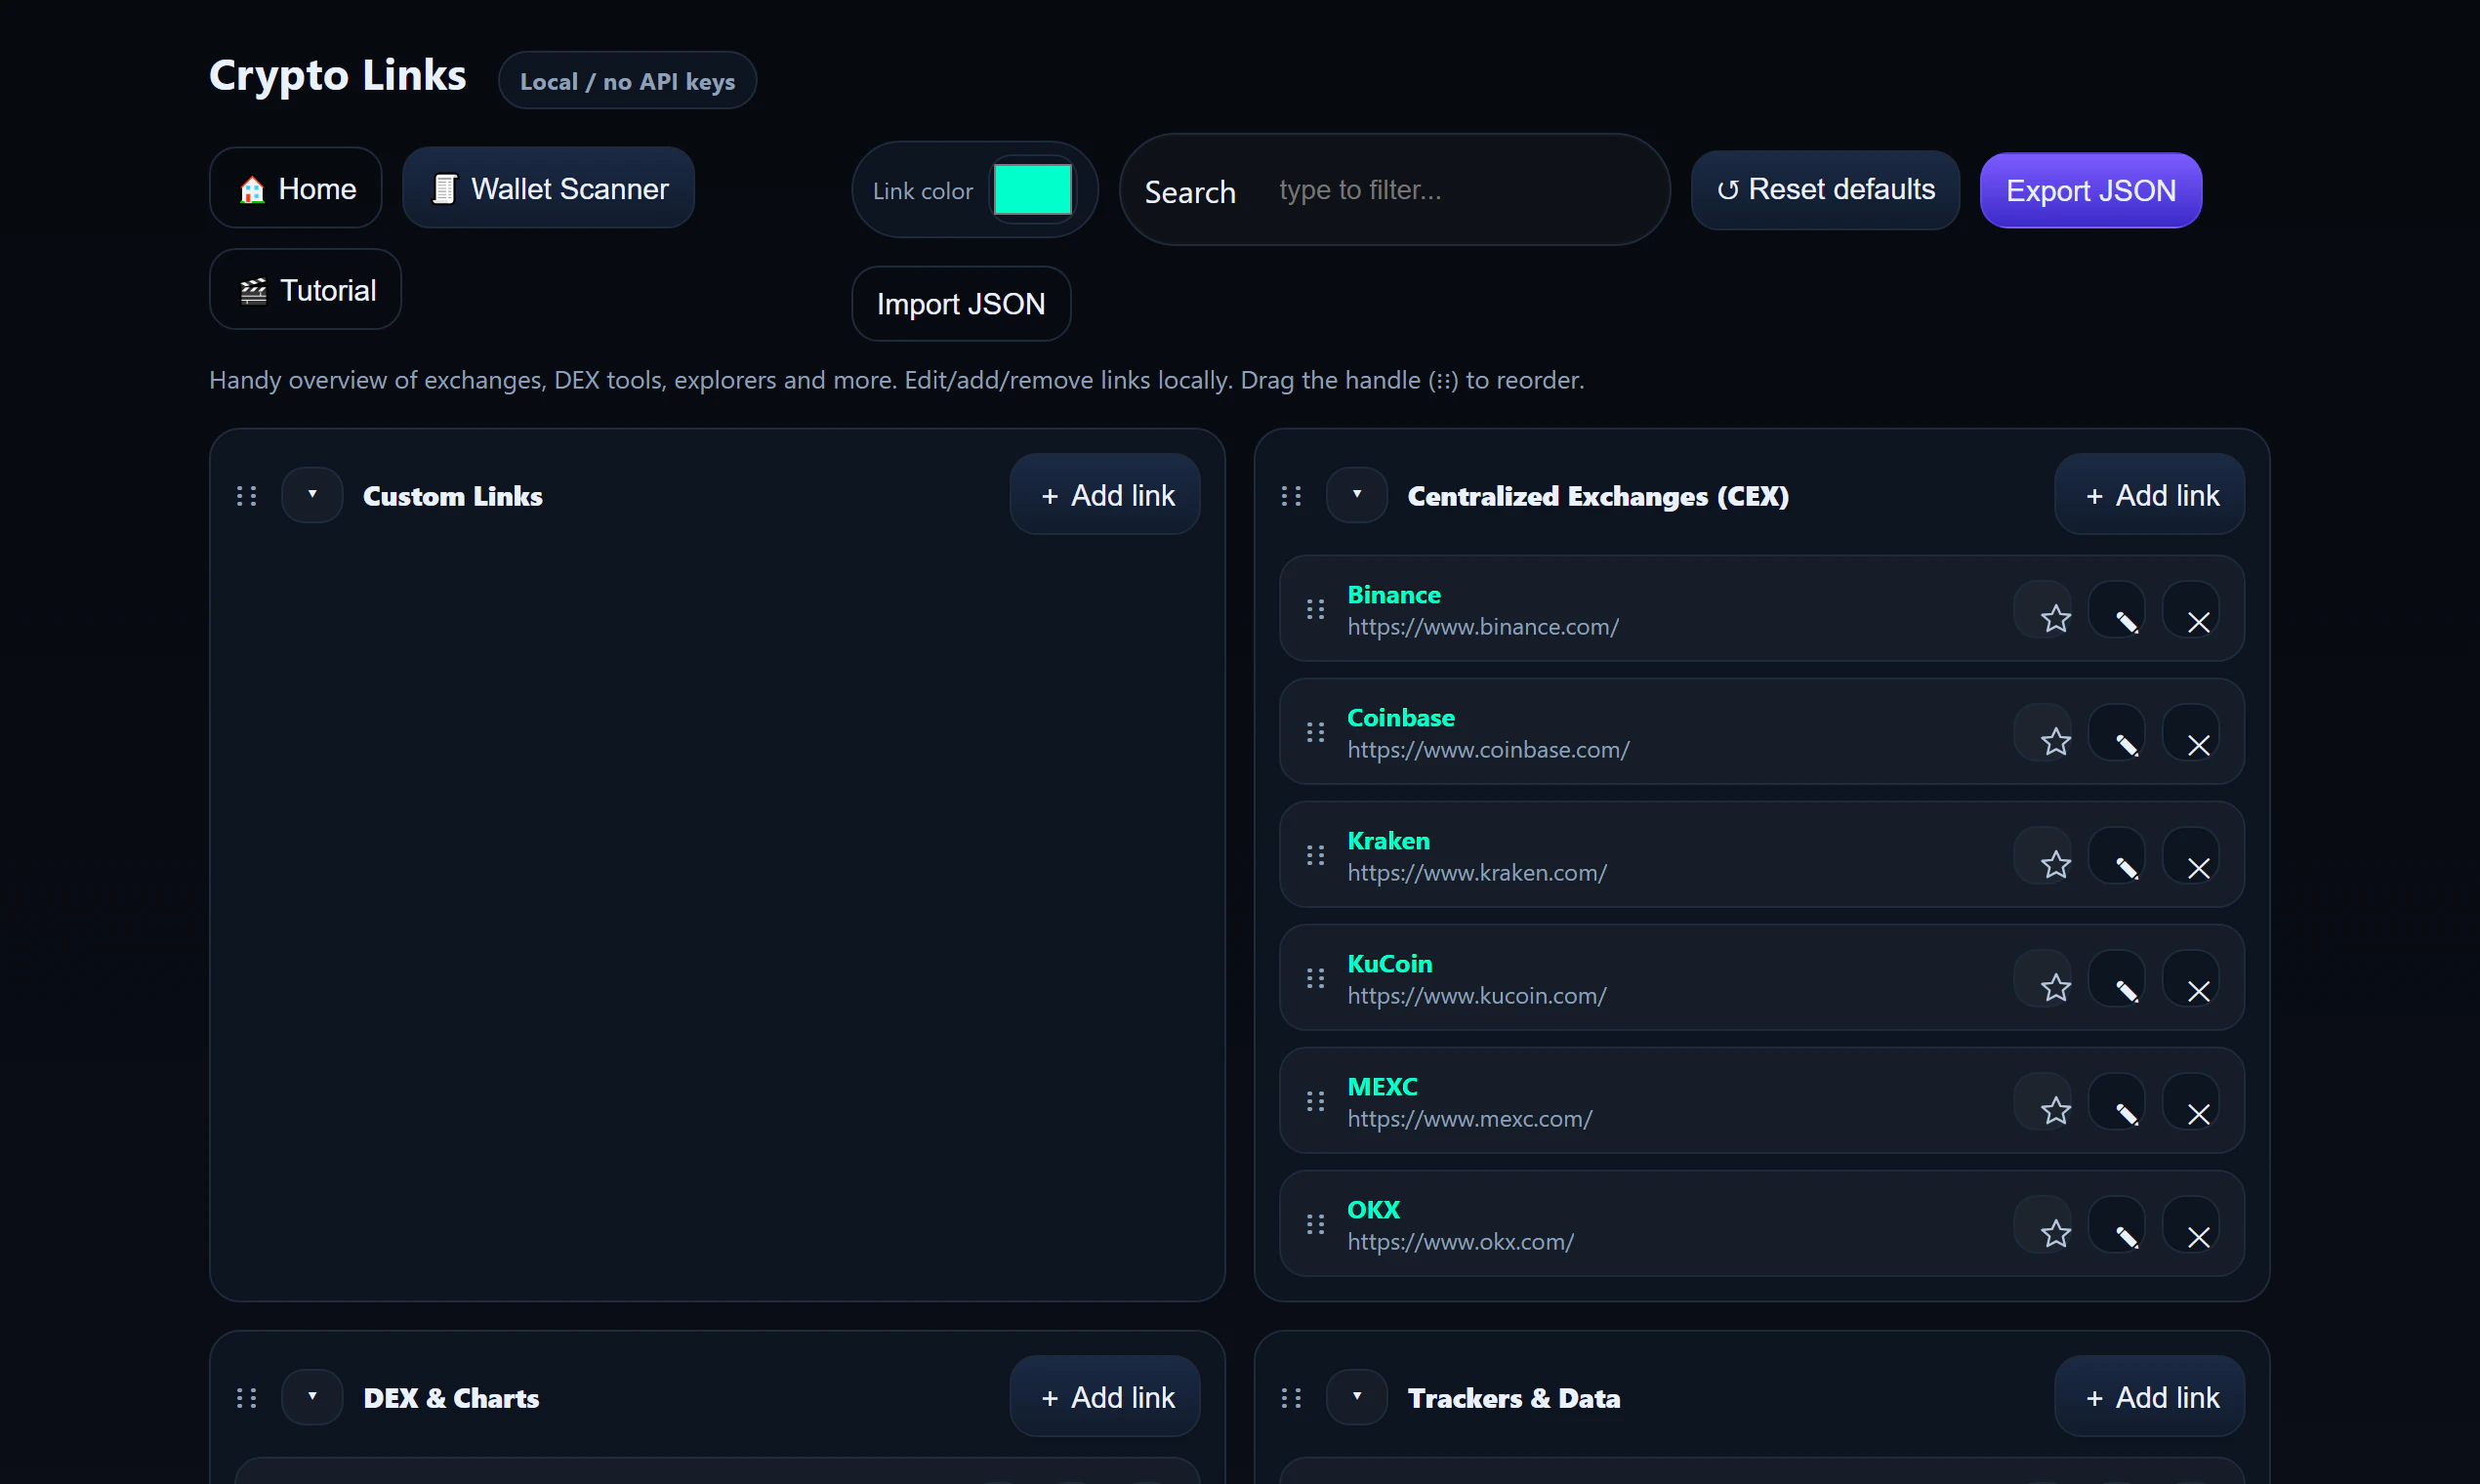Image resolution: width=2480 pixels, height=1484 pixels.
Task: Select the MEXC row drag handle
Action: click(1315, 1101)
